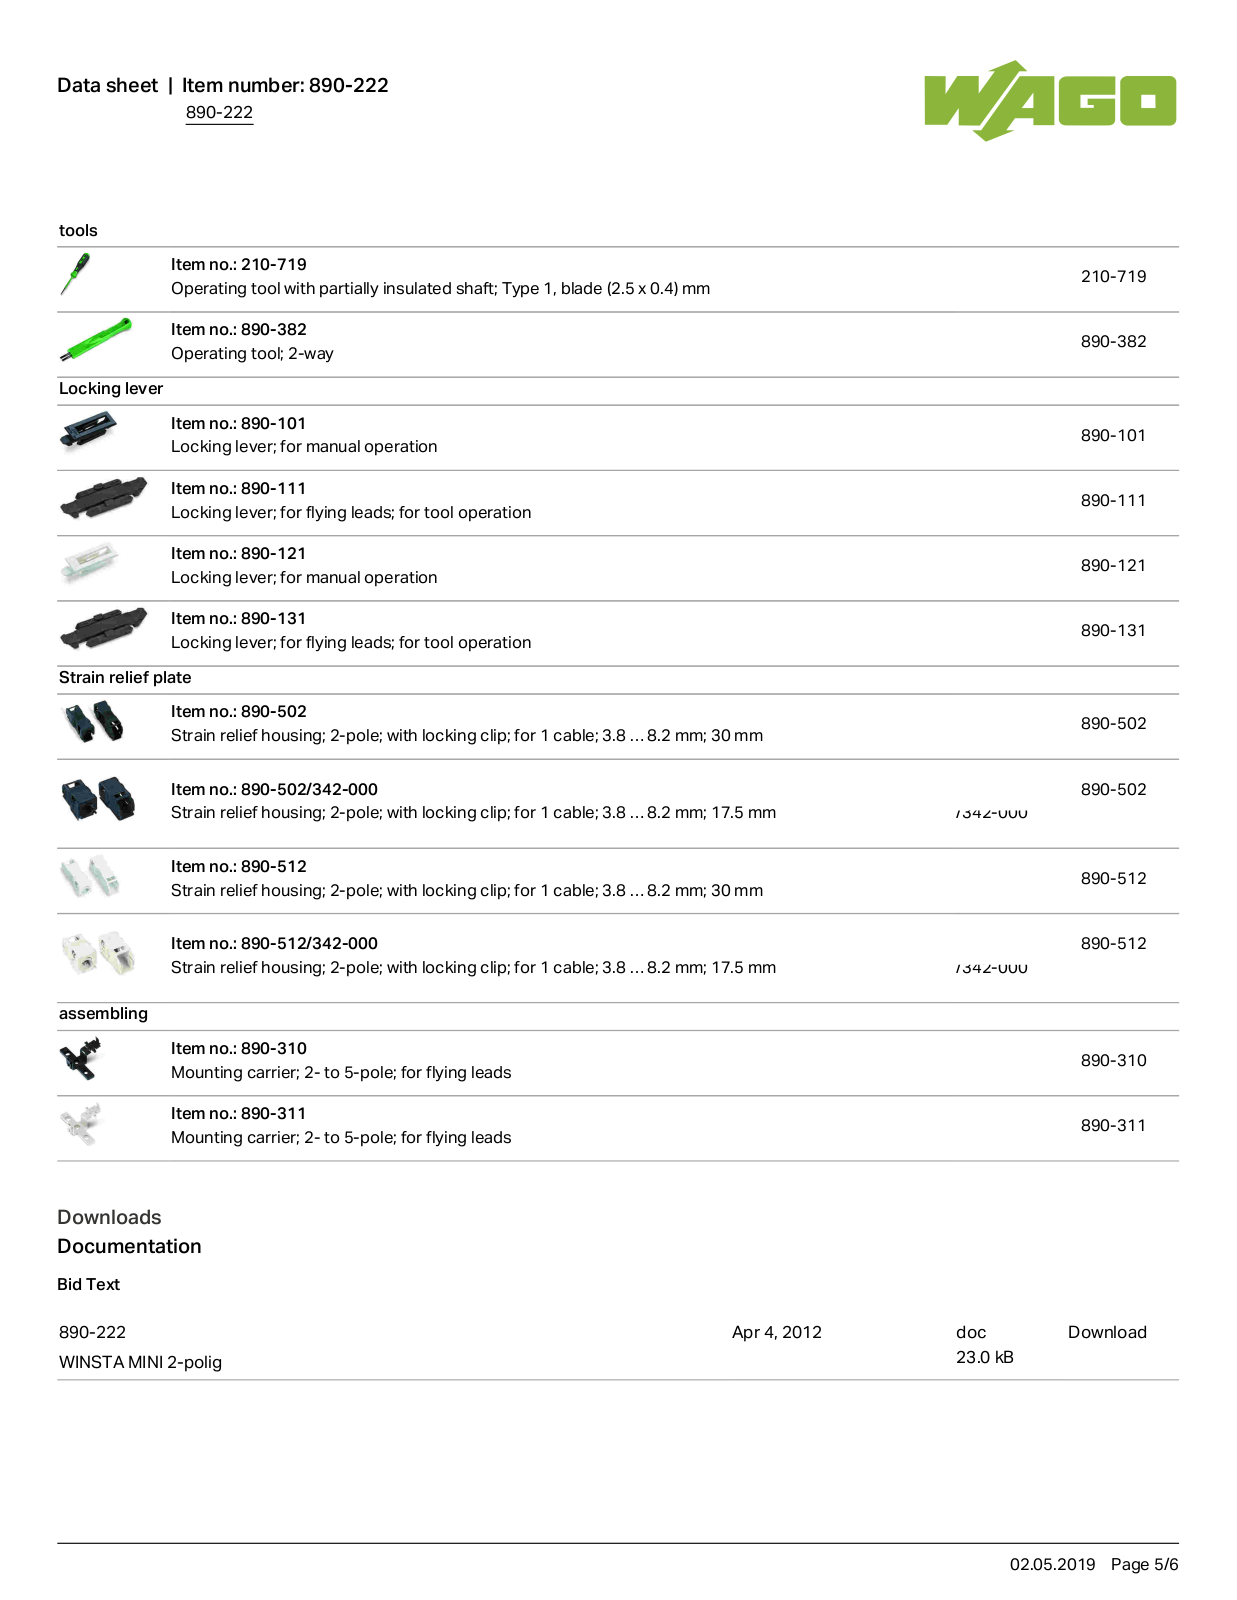
Task: Download the 890-222 bid text document
Action: tap(1107, 1332)
